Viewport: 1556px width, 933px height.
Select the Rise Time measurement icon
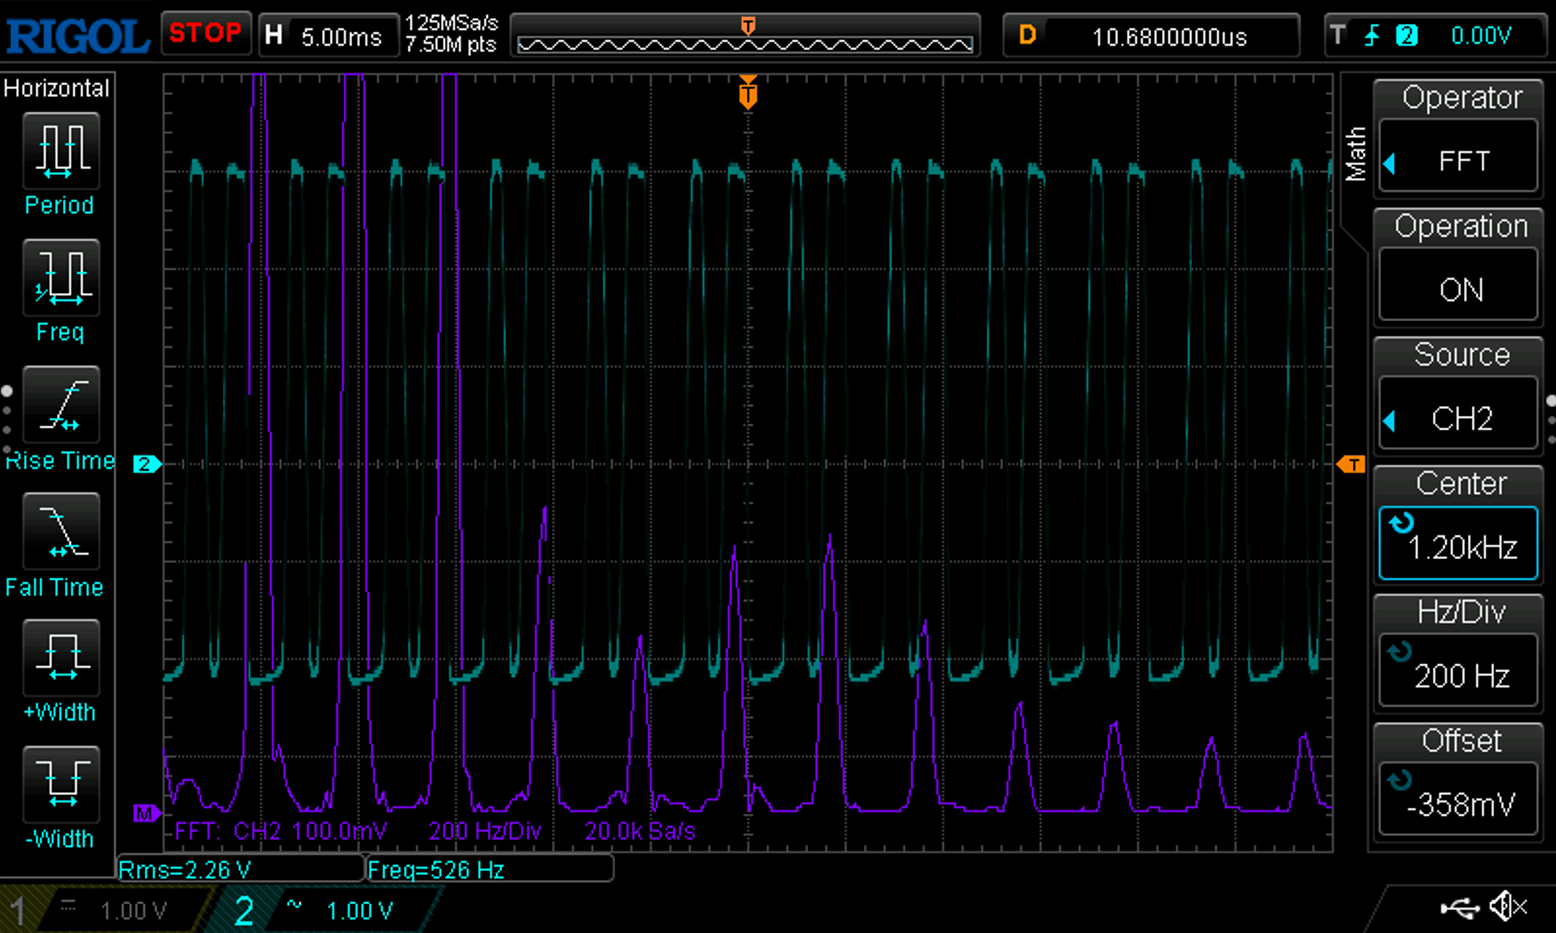(60, 404)
